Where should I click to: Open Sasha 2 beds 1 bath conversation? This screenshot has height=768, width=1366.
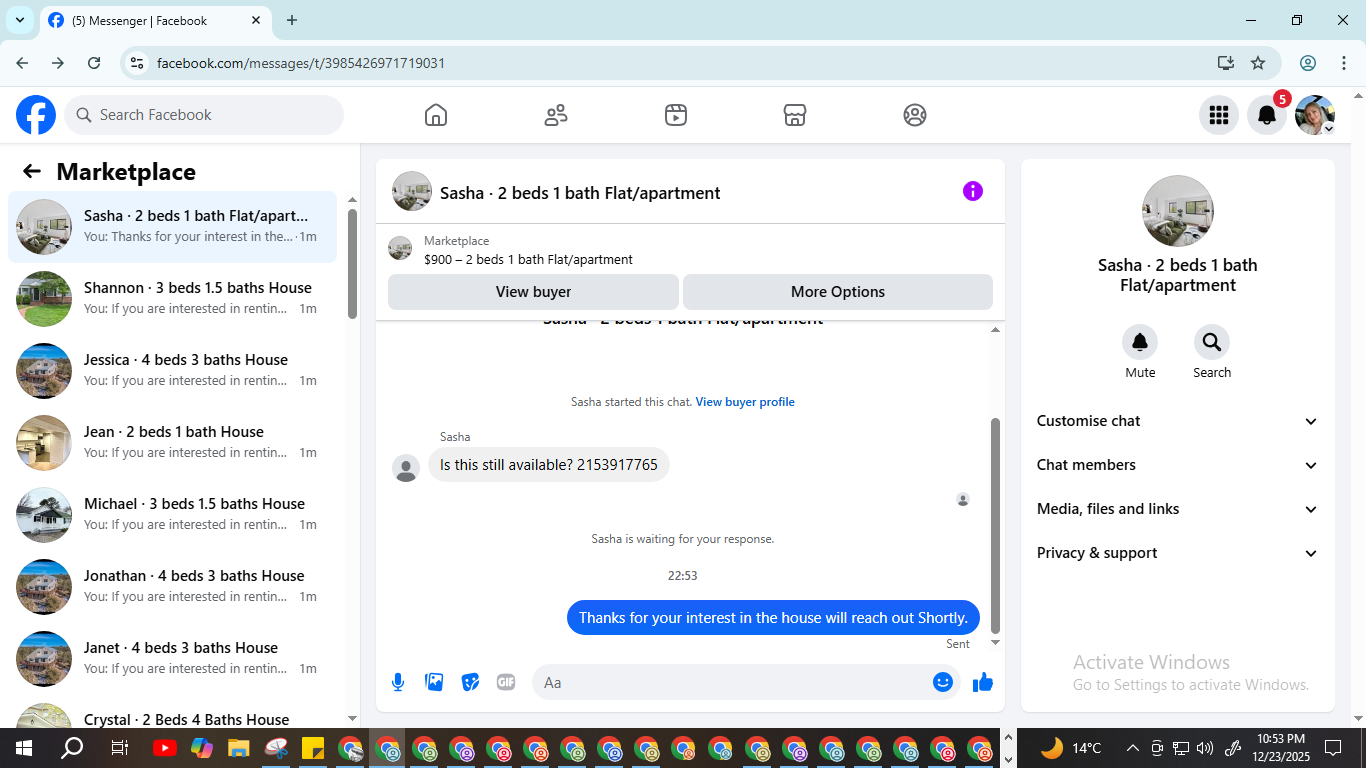click(x=172, y=227)
